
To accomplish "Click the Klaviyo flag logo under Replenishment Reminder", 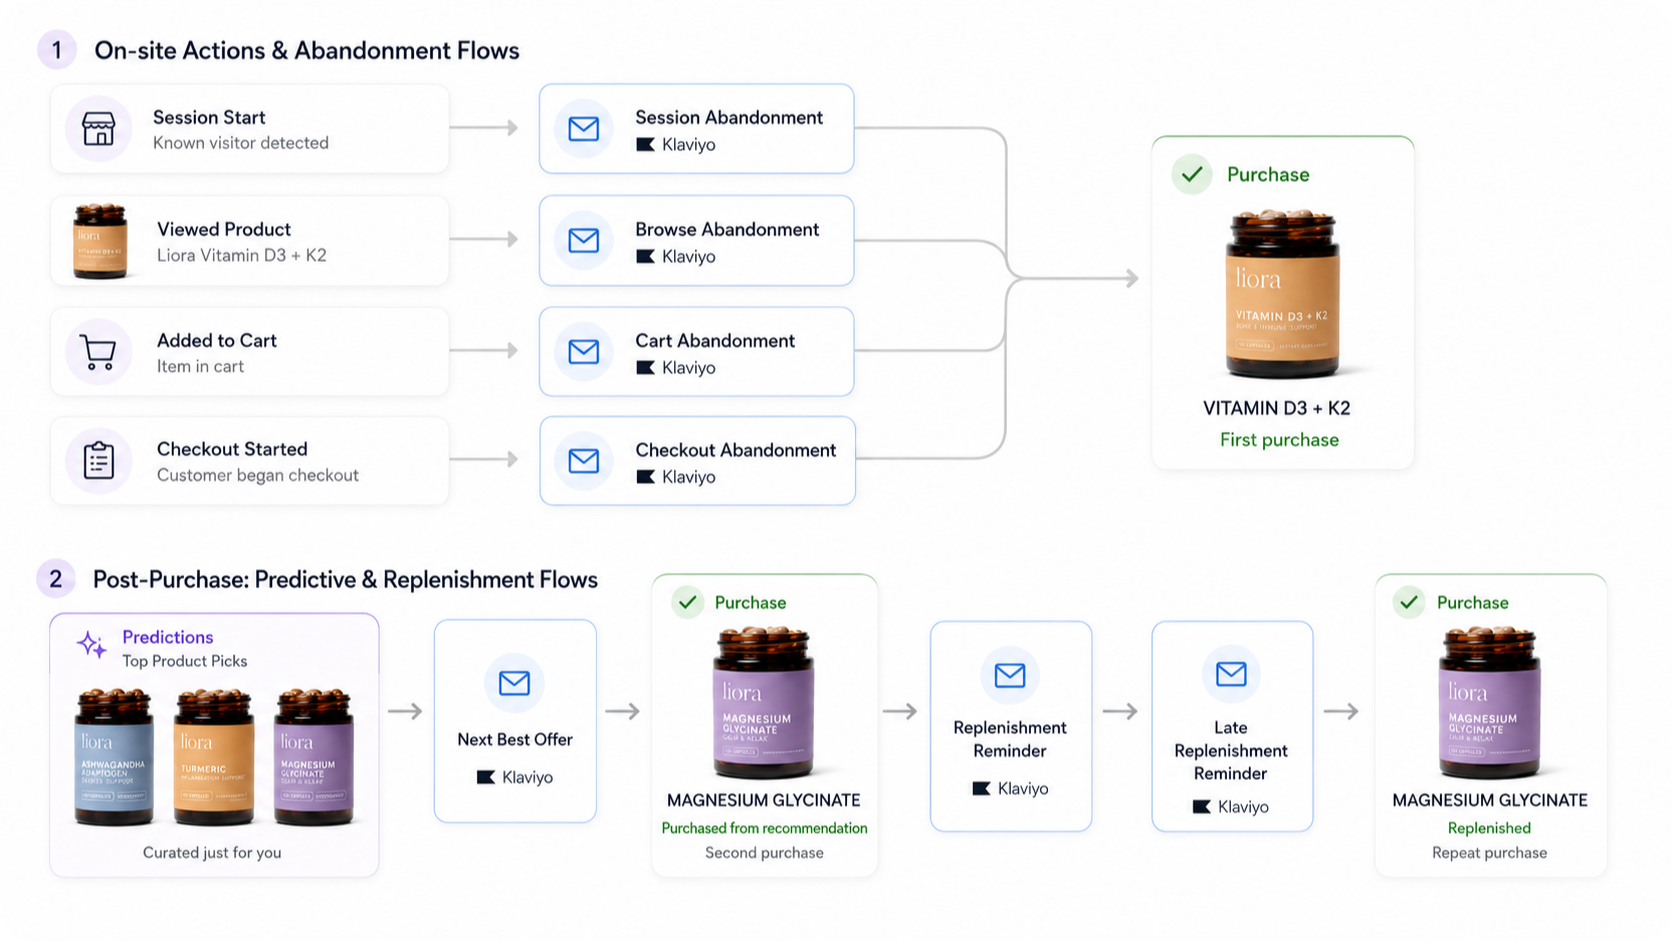I will tap(982, 789).
